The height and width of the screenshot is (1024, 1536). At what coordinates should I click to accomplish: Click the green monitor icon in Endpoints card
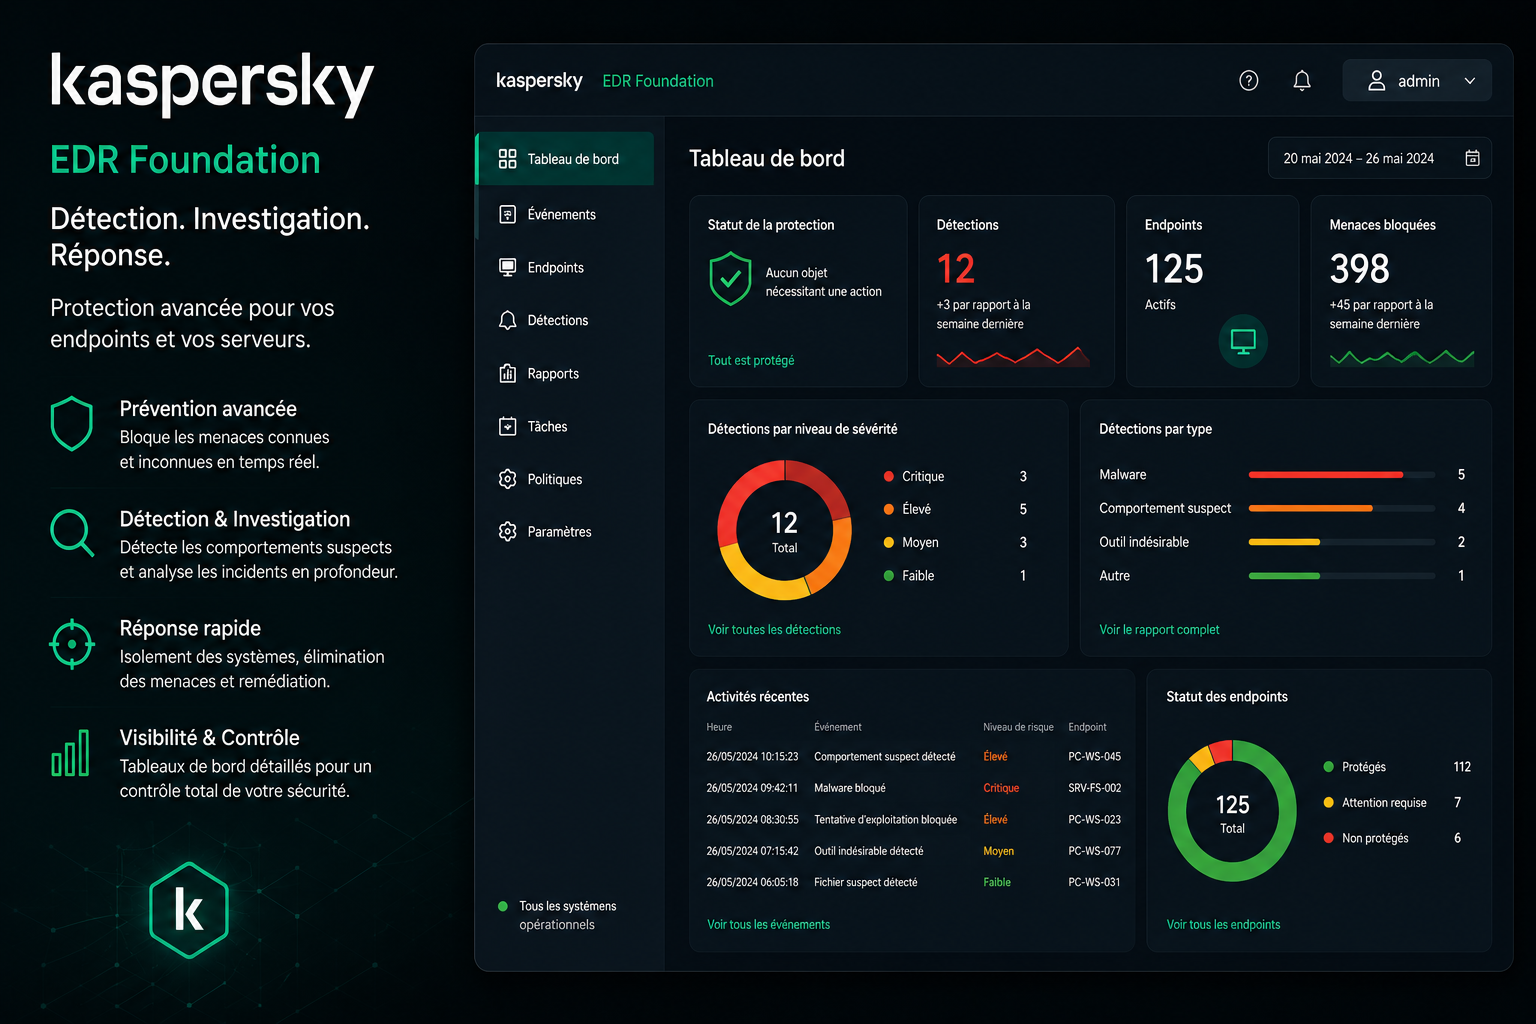[1243, 341]
